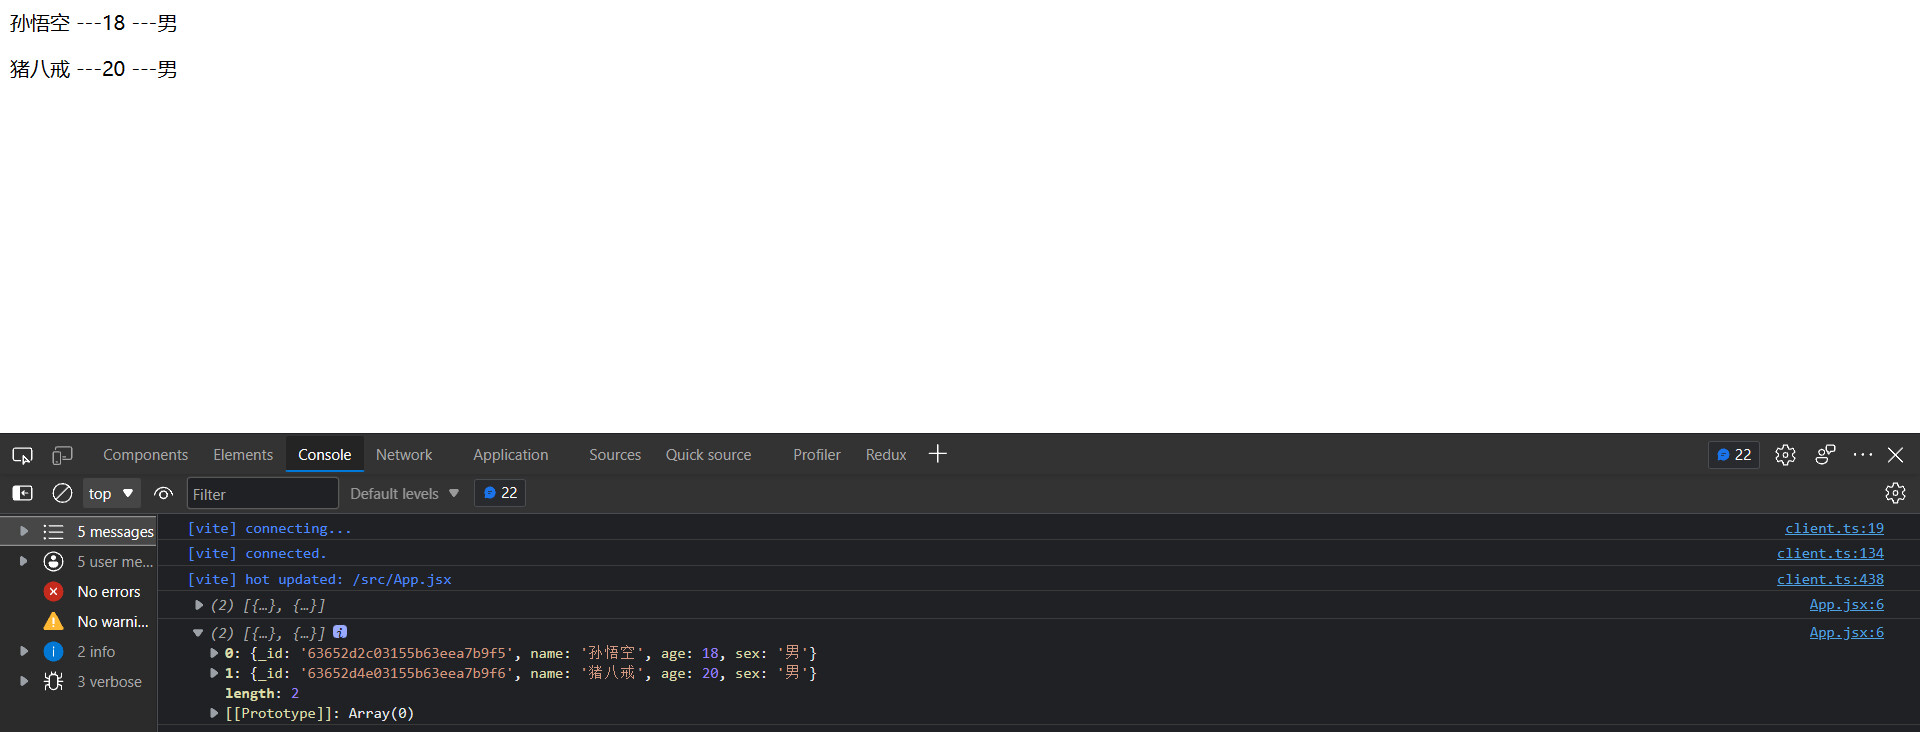Add a new tool with the plus icon
This screenshot has height=732, width=1920.
(x=937, y=454)
